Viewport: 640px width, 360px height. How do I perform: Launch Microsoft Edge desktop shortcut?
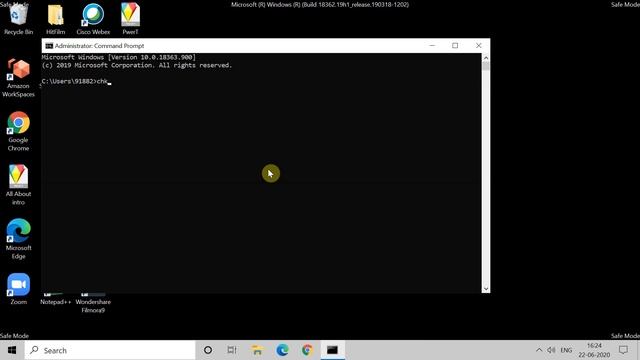point(18,239)
